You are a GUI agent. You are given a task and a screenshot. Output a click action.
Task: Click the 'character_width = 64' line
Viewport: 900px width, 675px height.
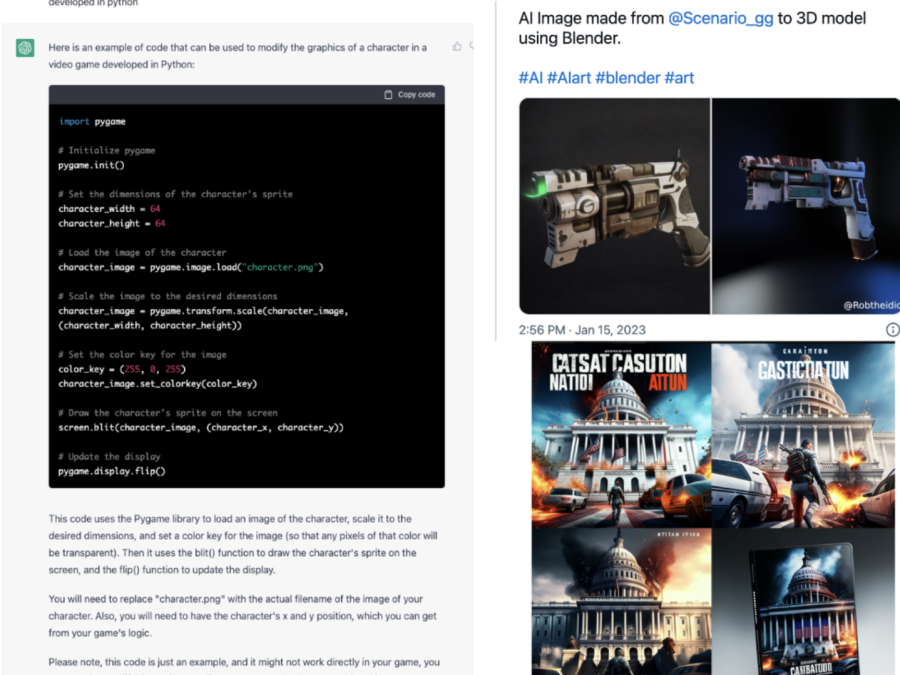(x=110, y=209)
